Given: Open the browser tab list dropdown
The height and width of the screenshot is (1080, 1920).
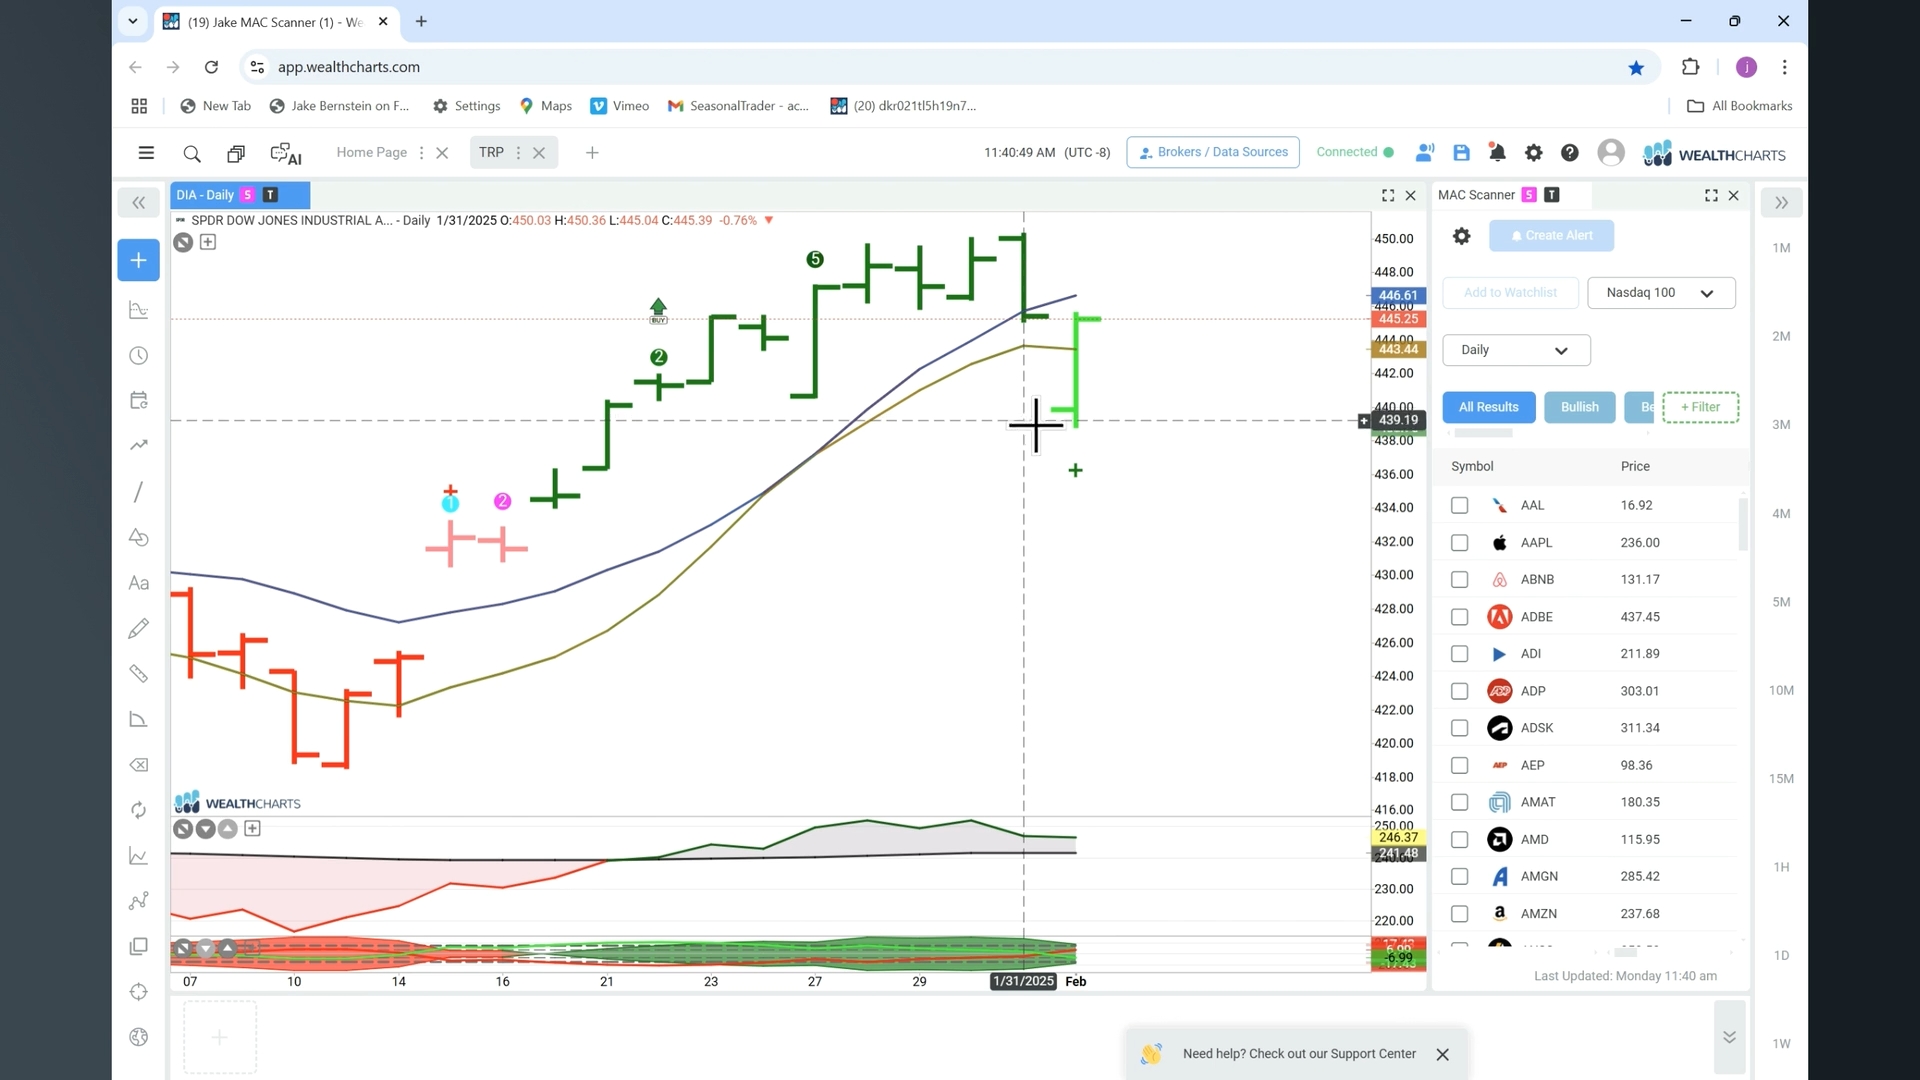Looking at the screenshot, I should (132, 21).
